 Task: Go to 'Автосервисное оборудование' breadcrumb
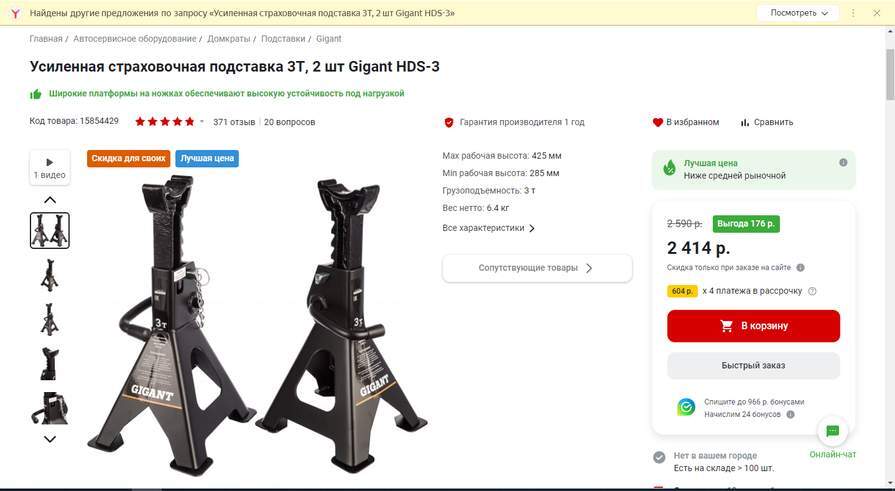(135, 39)
